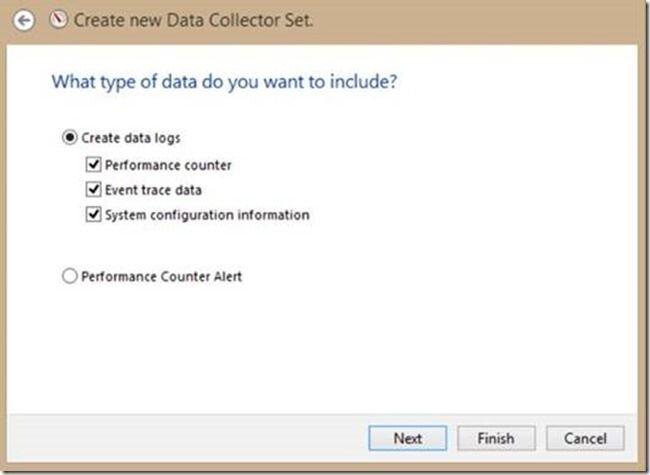Select the Create data logs radio button

(x=70, y=137)
